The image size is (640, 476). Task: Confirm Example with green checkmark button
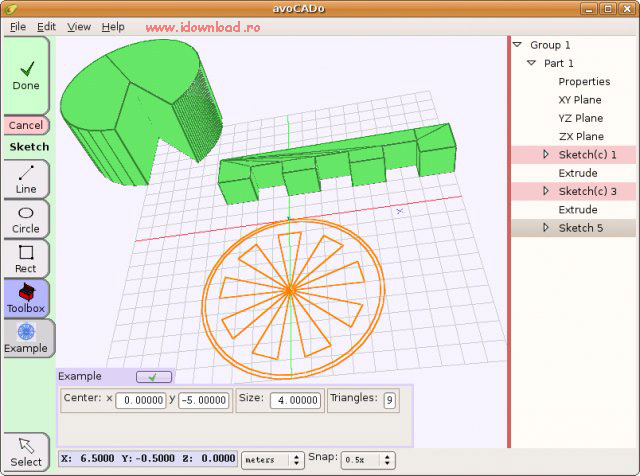pos(154,377)
